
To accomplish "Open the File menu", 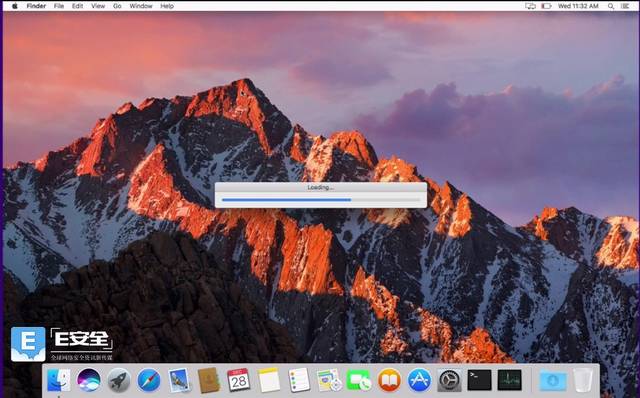I will (59, 6).
